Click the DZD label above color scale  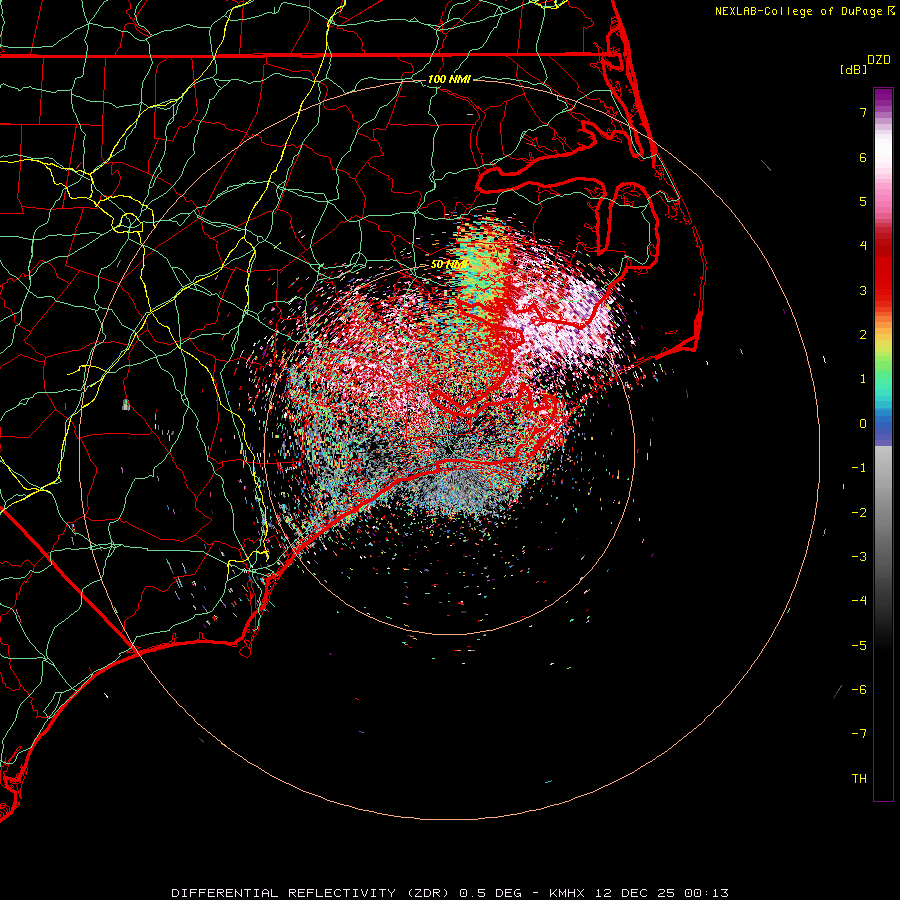(x=879, y=60)
